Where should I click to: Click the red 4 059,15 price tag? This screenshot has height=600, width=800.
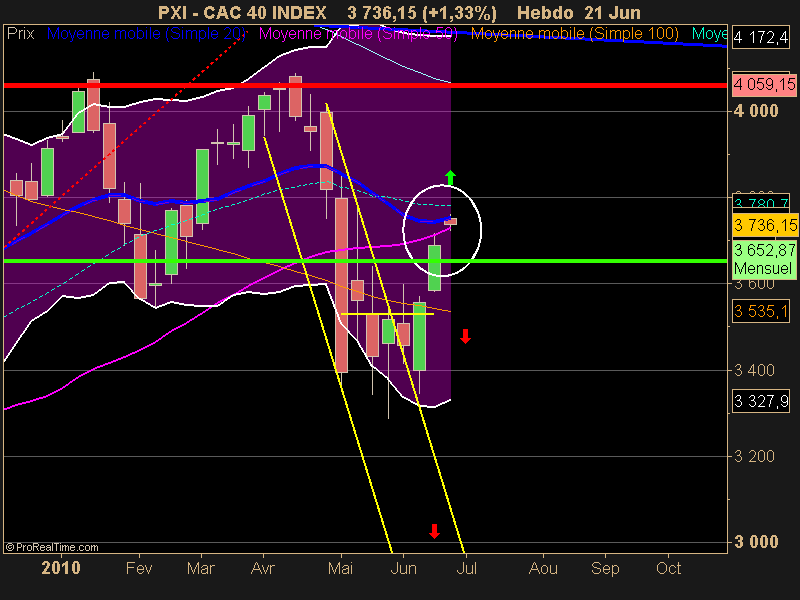764,84
